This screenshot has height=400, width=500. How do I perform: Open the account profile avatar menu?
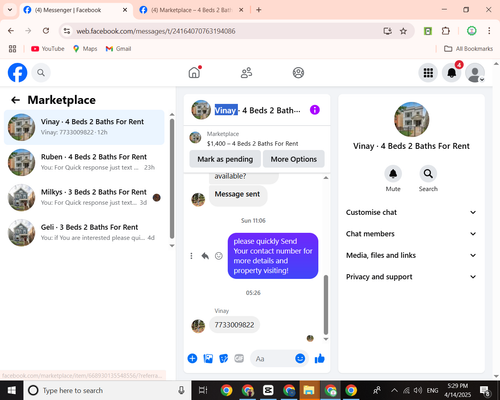coord(475,73)
